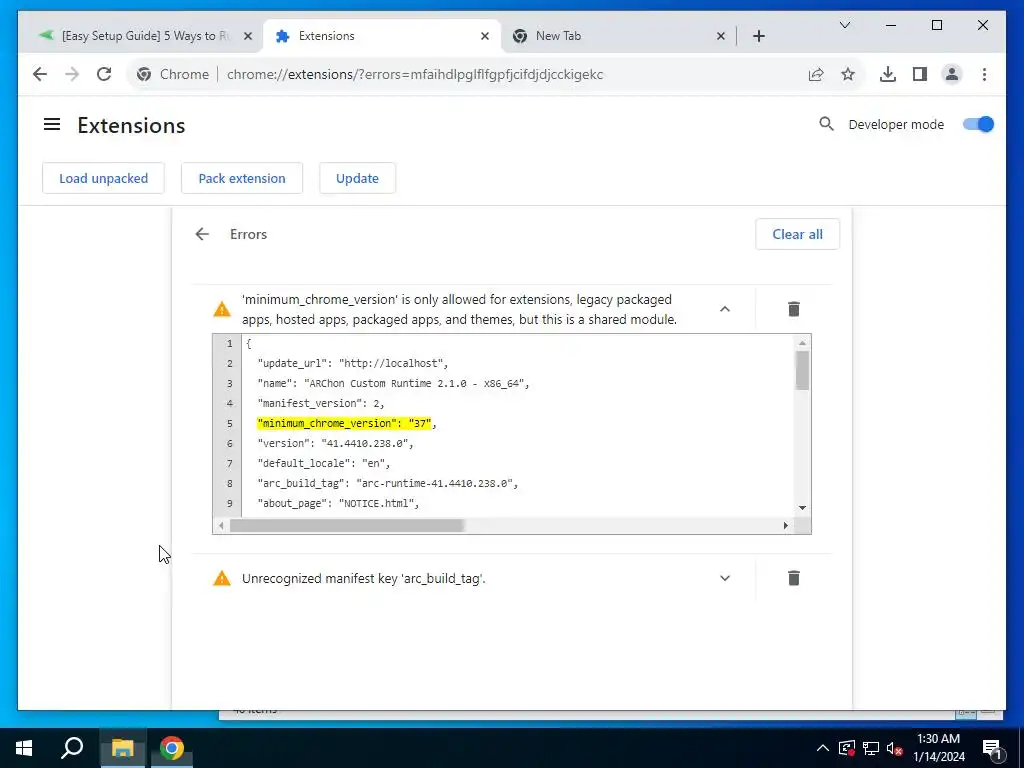
Task: Open Windows taskbar search
Action: coord(72,748)
